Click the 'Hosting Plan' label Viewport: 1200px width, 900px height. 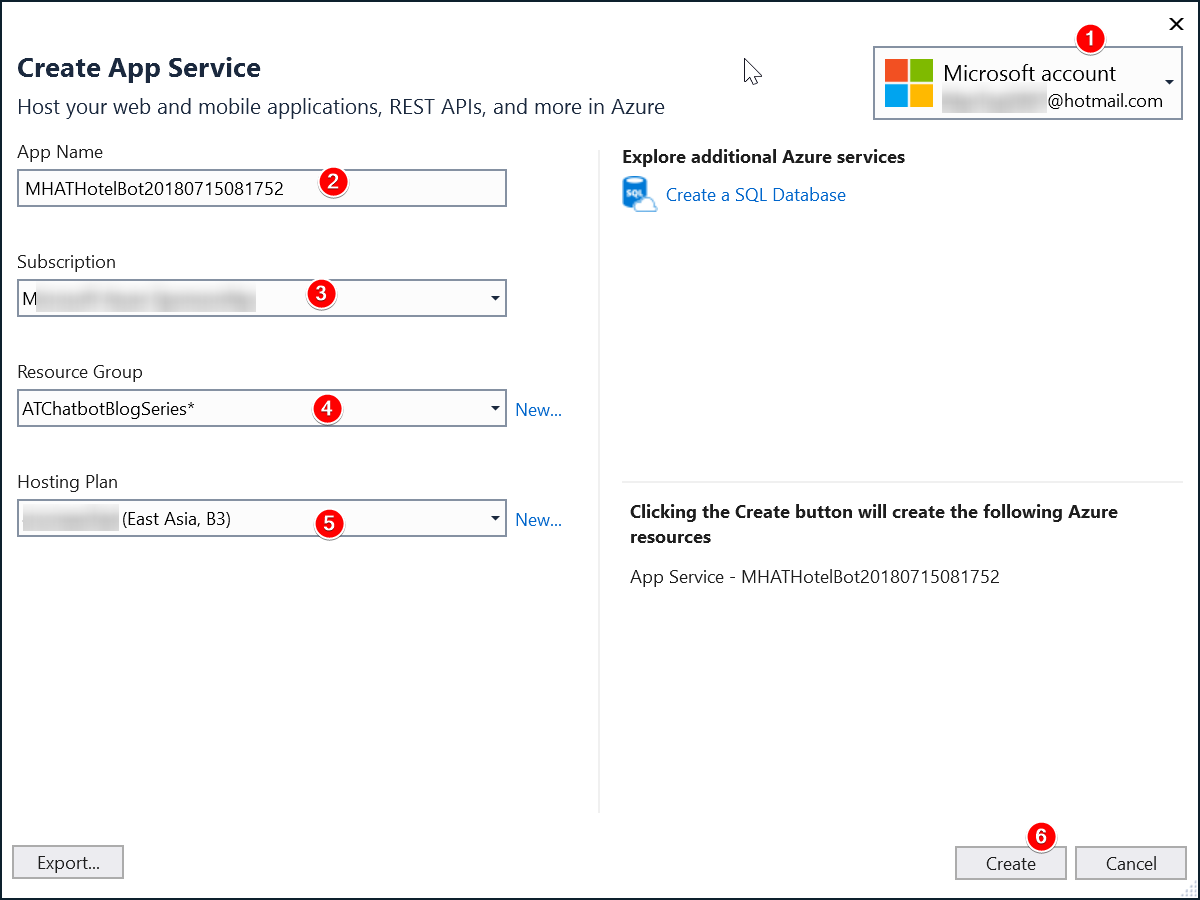[x=68, y=482]
